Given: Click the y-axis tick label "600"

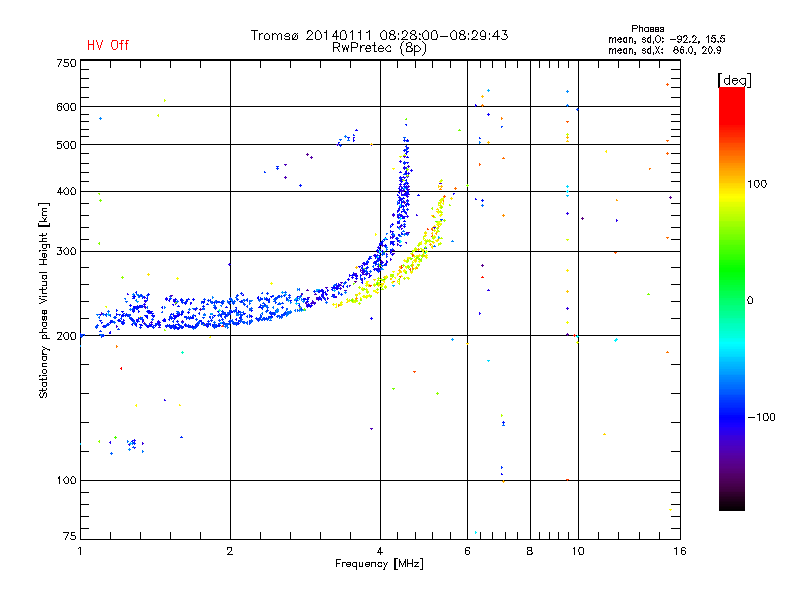Looking at the screenshot, I should coord(66,107).
